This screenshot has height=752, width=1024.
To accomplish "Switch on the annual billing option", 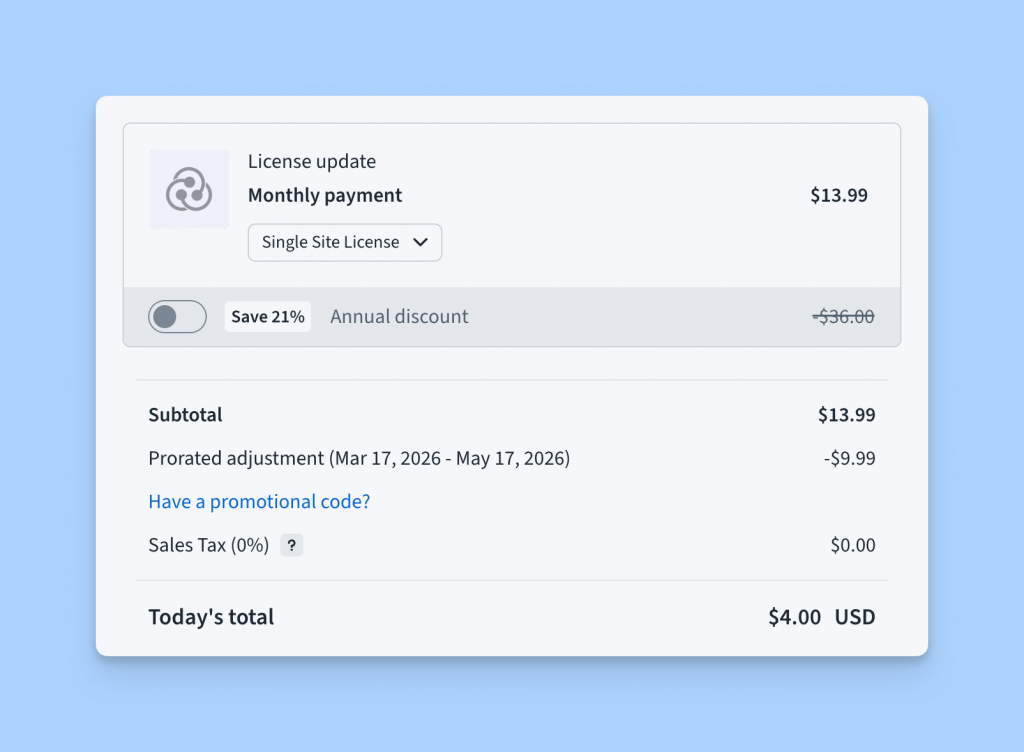I will (177, 316).
